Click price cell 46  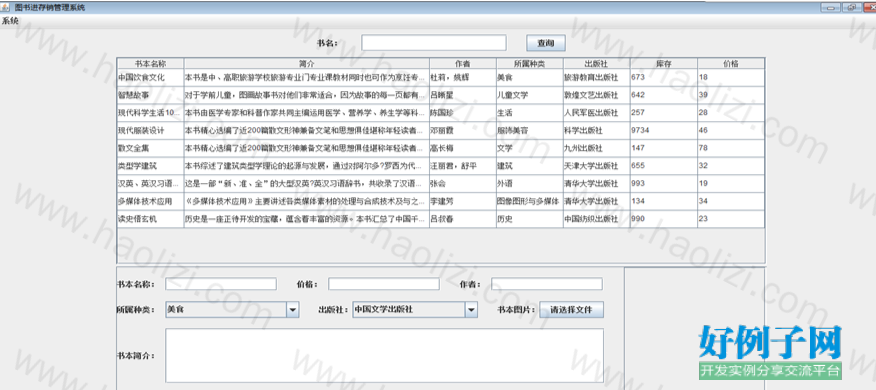(x=731, y=131)
